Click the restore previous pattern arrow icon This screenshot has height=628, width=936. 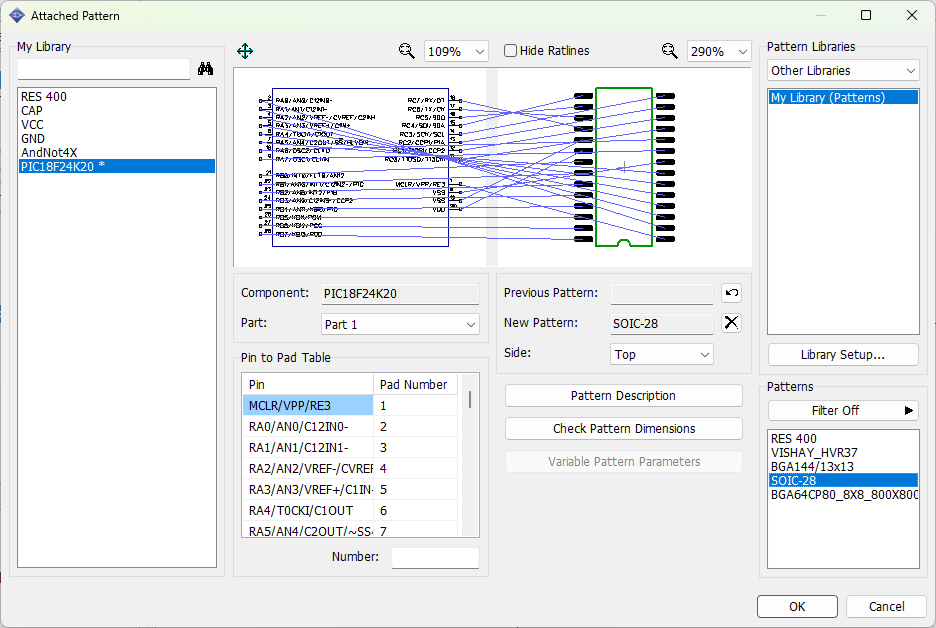click(732, 293)
